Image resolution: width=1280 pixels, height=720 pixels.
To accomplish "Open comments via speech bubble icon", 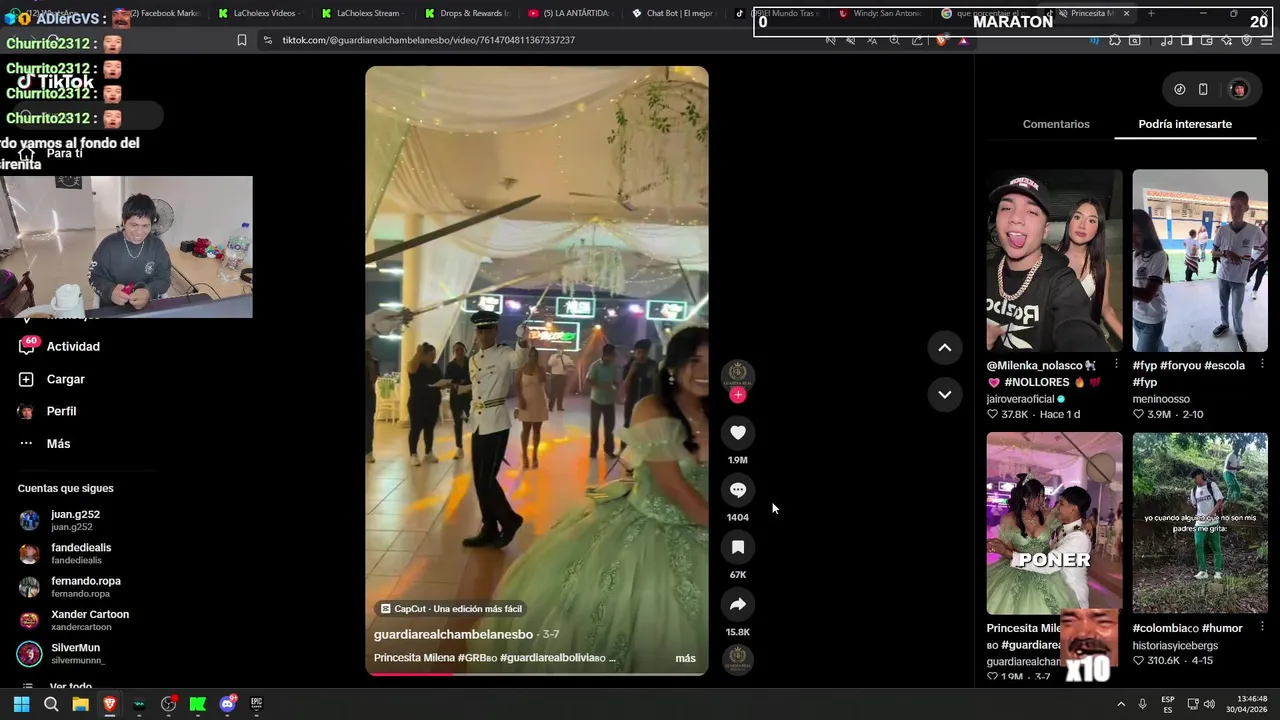I will [x=737, y=490].
